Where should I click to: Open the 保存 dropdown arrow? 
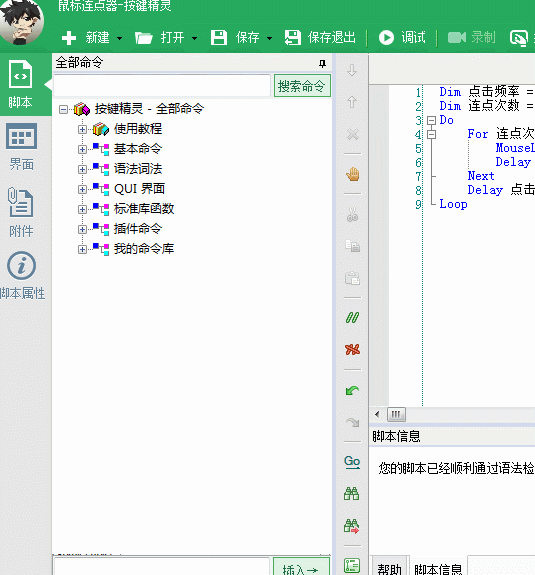(270, 38)
